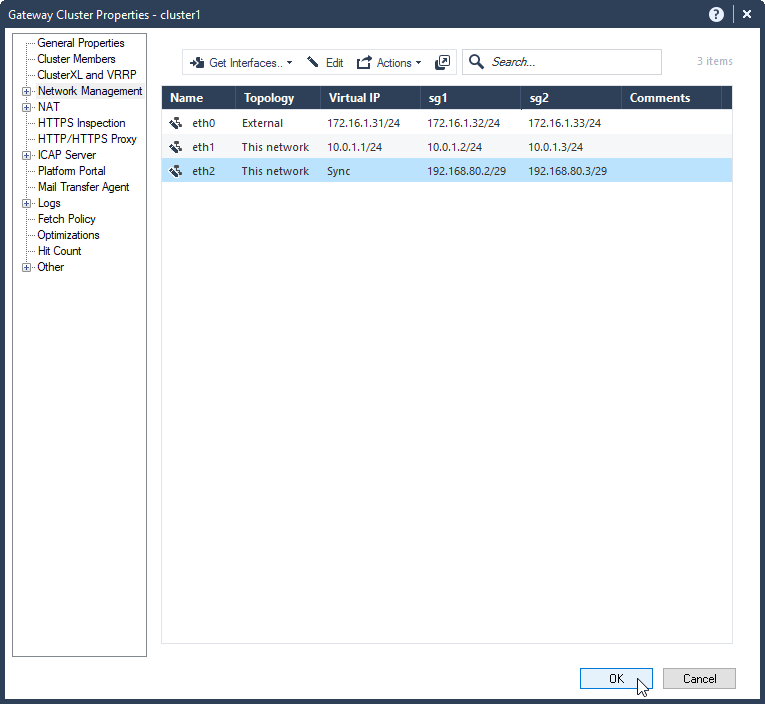Open the Hit Count page
Image resolution: width=765 pixels, height=704 pixels.
tap(60, 251)
